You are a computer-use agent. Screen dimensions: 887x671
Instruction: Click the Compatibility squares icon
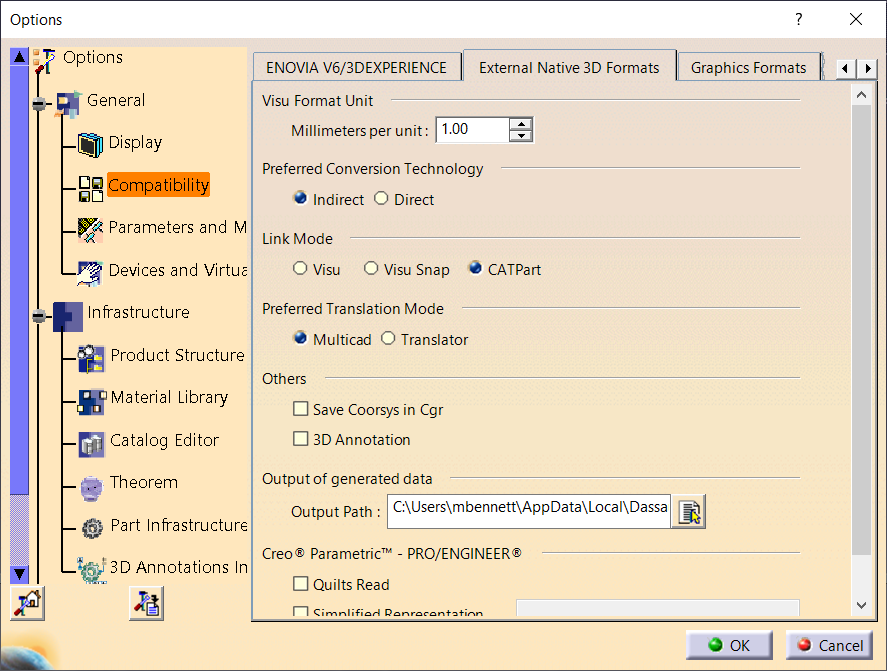click(91, 188)
